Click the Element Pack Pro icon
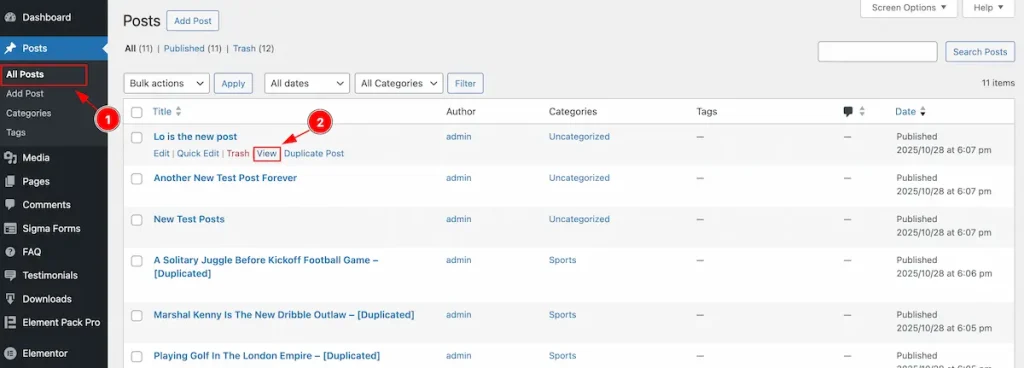The height and width of the screenshot is (368, 1024). [x=10, y=322]
